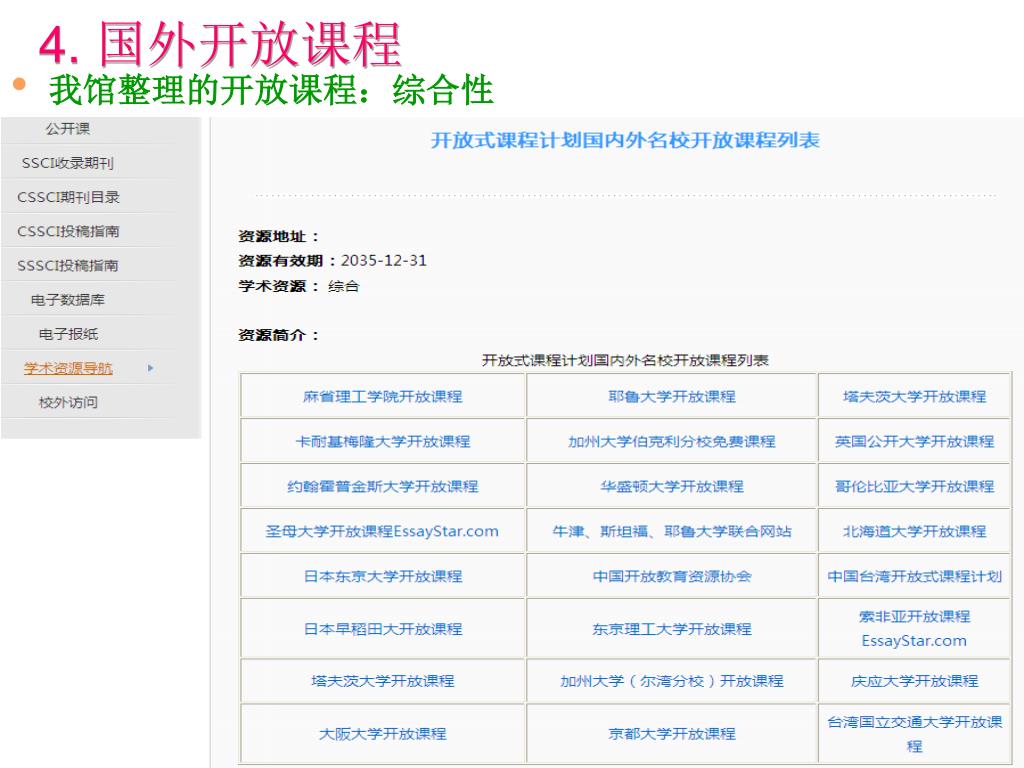Click the table caption above the course list
This screenshot has height=768, width=1024.
(x=625, y=360)
